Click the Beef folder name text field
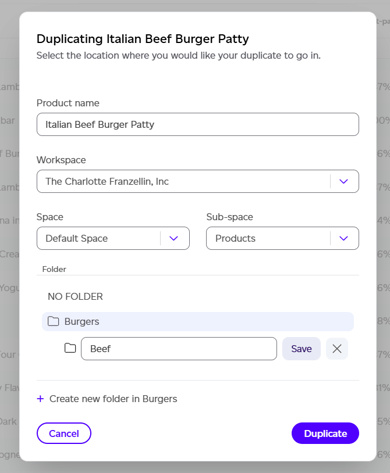 [179, 349]
